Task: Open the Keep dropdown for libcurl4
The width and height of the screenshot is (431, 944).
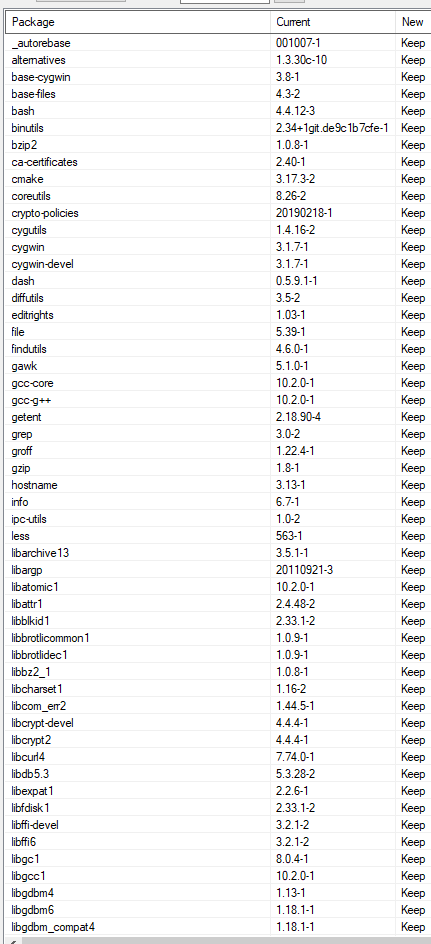Action: 413,757
